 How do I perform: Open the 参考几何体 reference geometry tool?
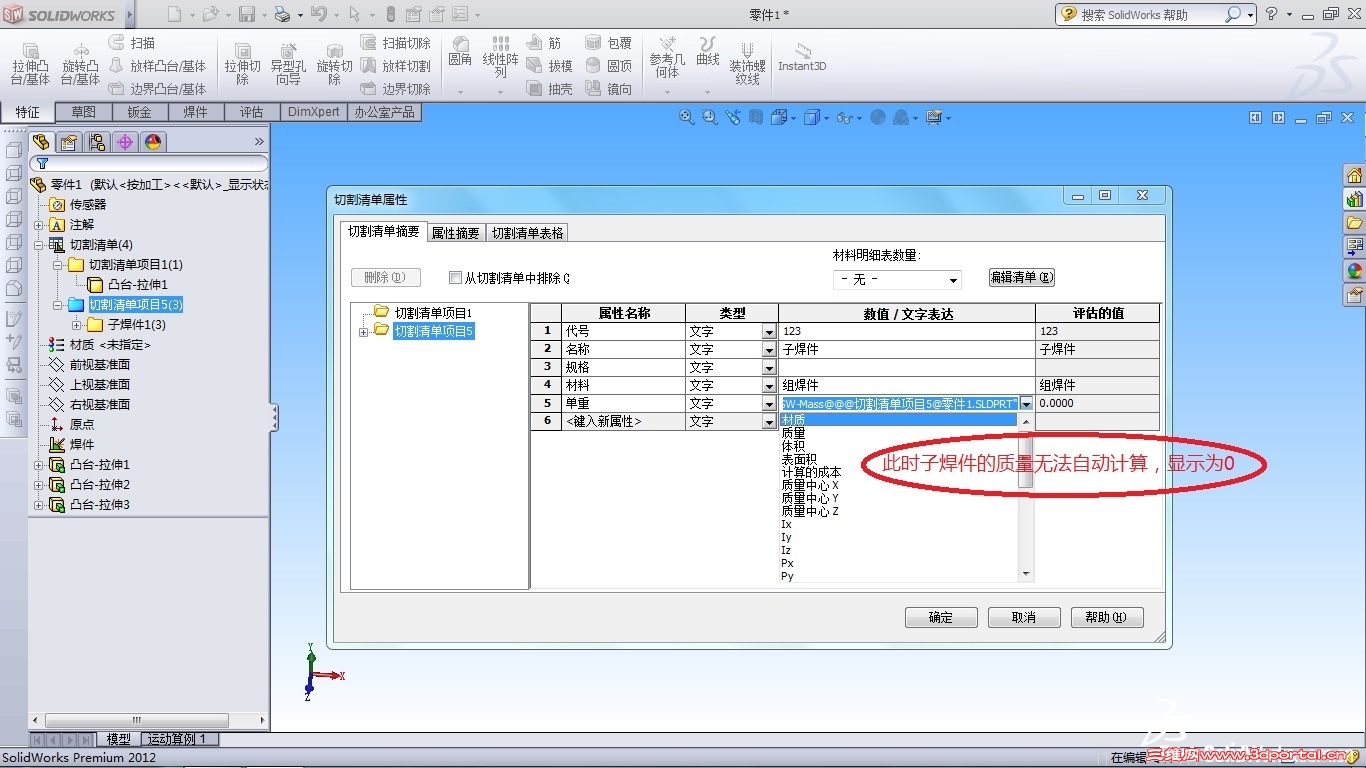pyautogui.click(x=667, y=58)
